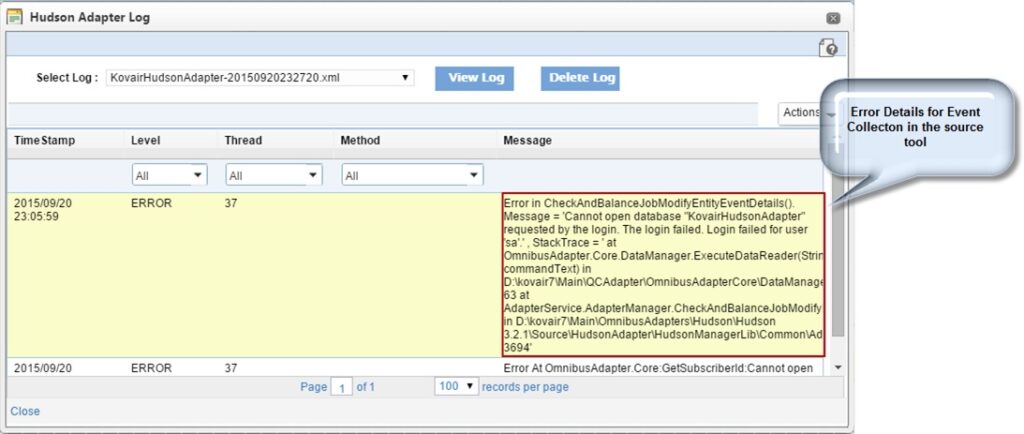Click the help document icon
Screen dimensions: 1024x434
(827, 48)
